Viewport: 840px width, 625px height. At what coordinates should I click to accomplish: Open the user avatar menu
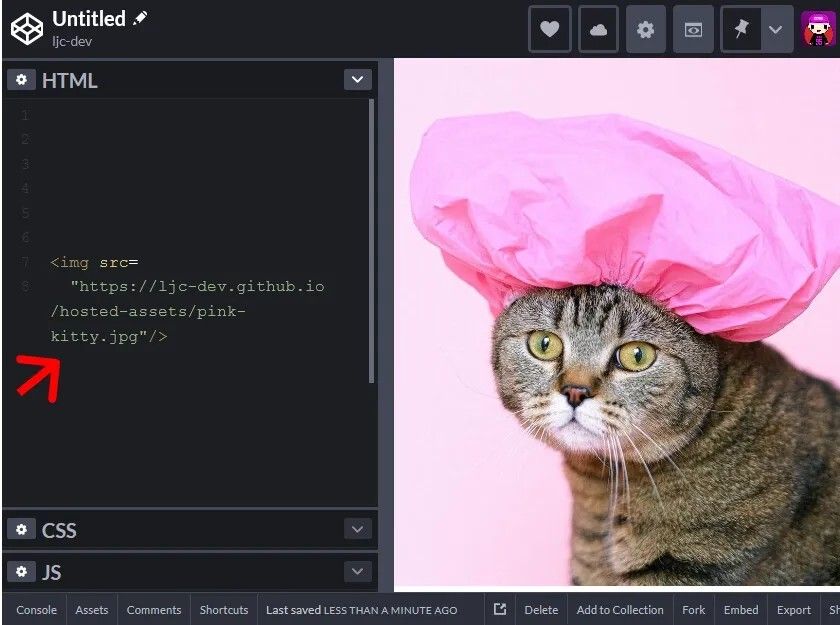click(818, 29)
